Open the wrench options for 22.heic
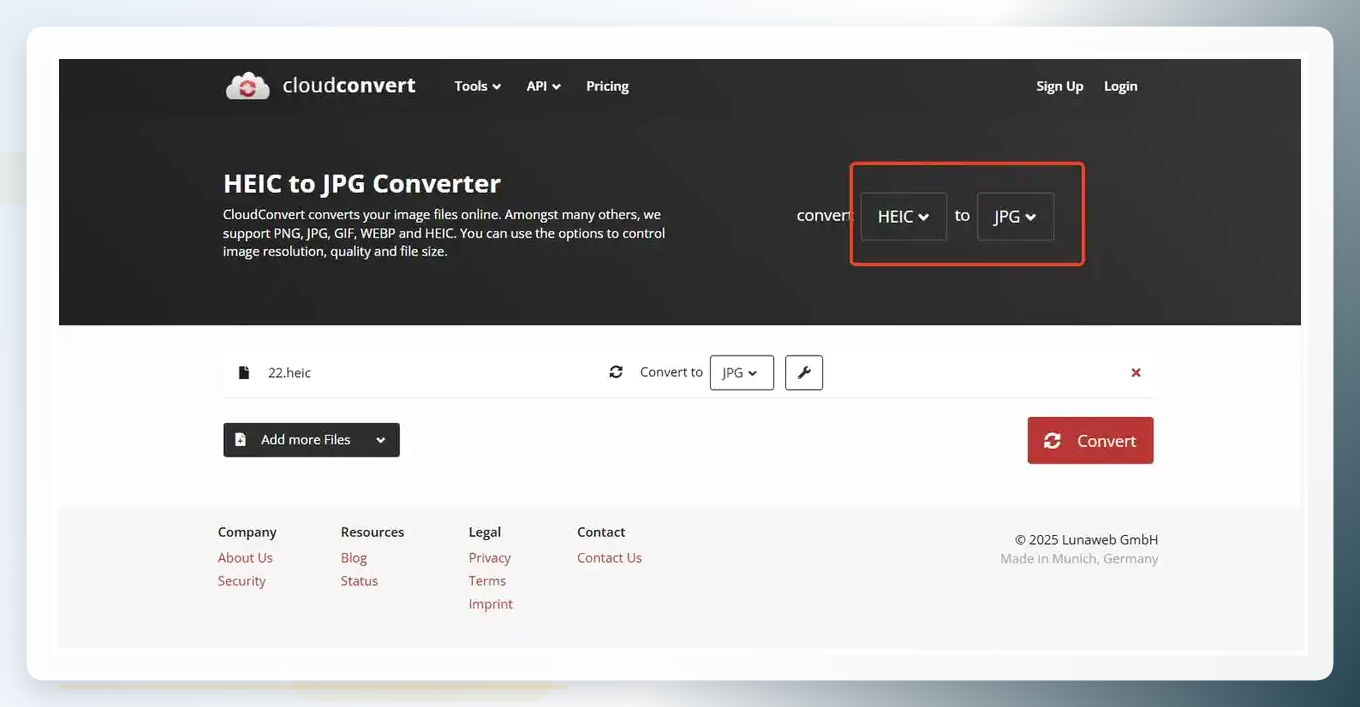This screenshot has width=1360, height=707. (804, 373)
